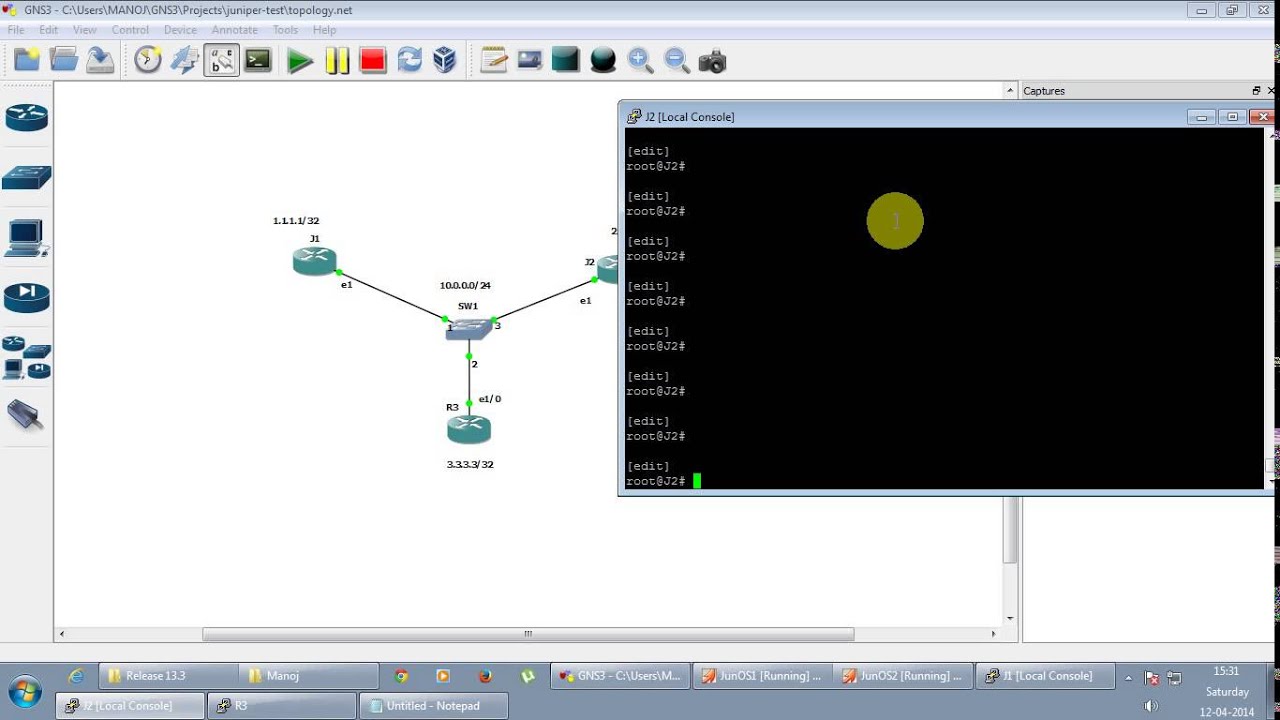Select the J1 router on the canvas
1280x720 pixels.
click(314, 260)
